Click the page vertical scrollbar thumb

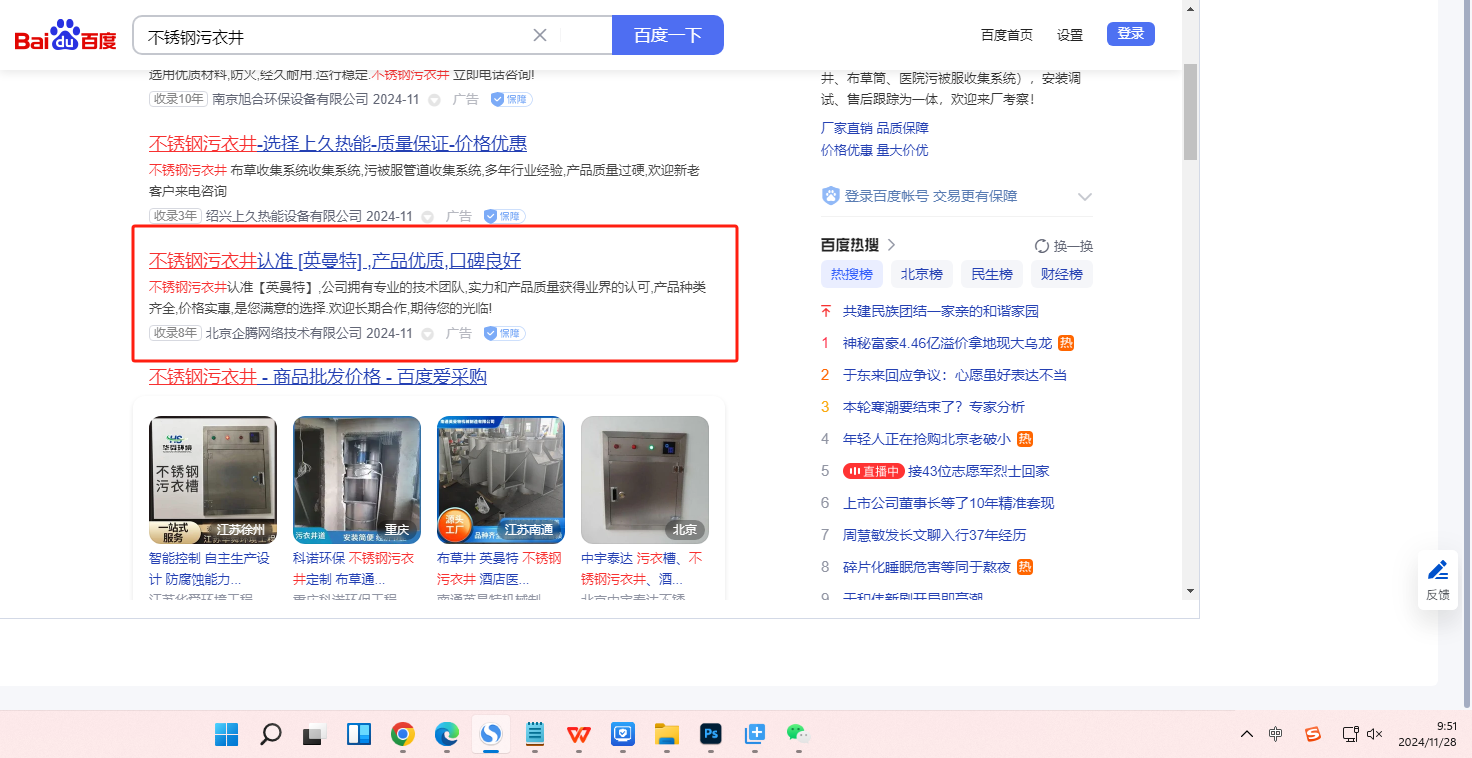click(1190, 110)
